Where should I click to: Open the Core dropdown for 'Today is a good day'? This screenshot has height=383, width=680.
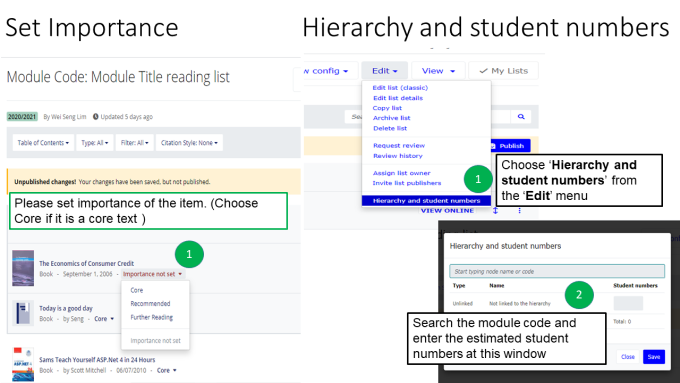click(x=104, y=319)
